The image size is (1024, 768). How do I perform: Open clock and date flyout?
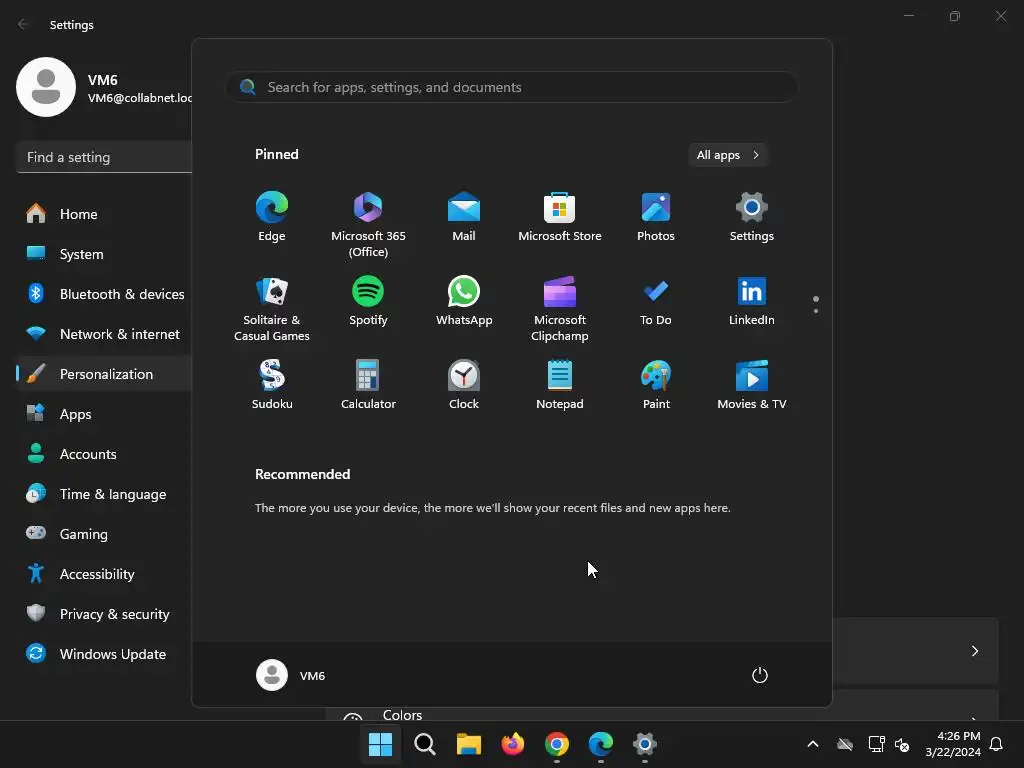(953, 744)
